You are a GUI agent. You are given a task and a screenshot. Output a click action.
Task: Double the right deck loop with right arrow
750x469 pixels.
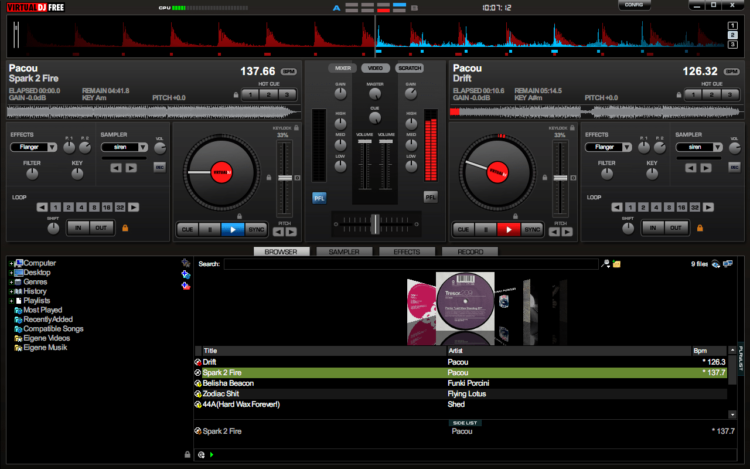[708, 207]
